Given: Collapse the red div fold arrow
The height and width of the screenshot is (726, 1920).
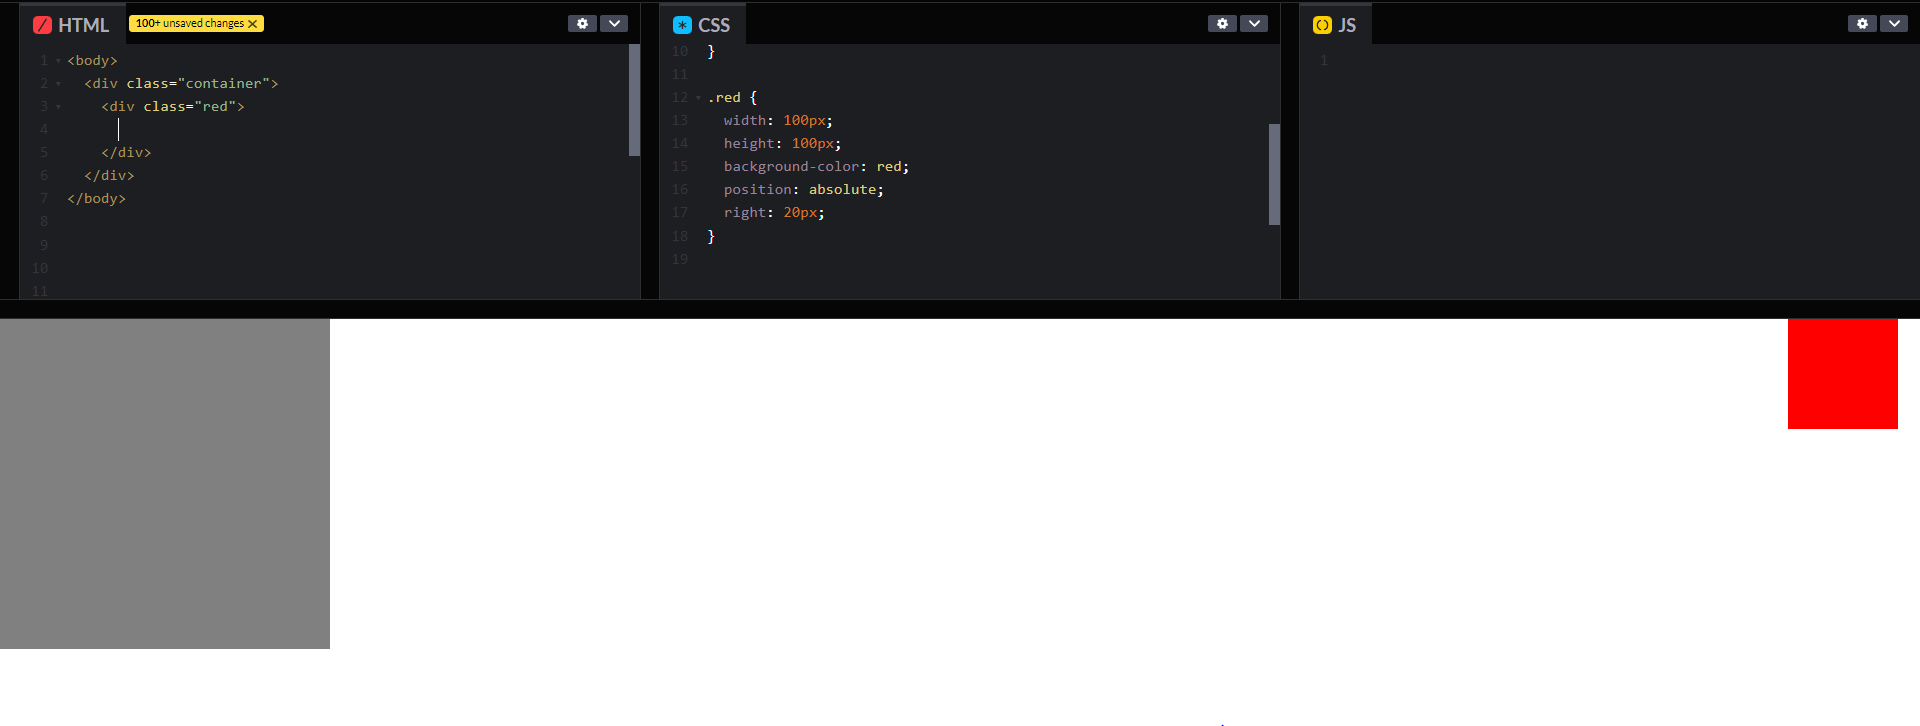Looking at the screenshot, I should (58, 107).
